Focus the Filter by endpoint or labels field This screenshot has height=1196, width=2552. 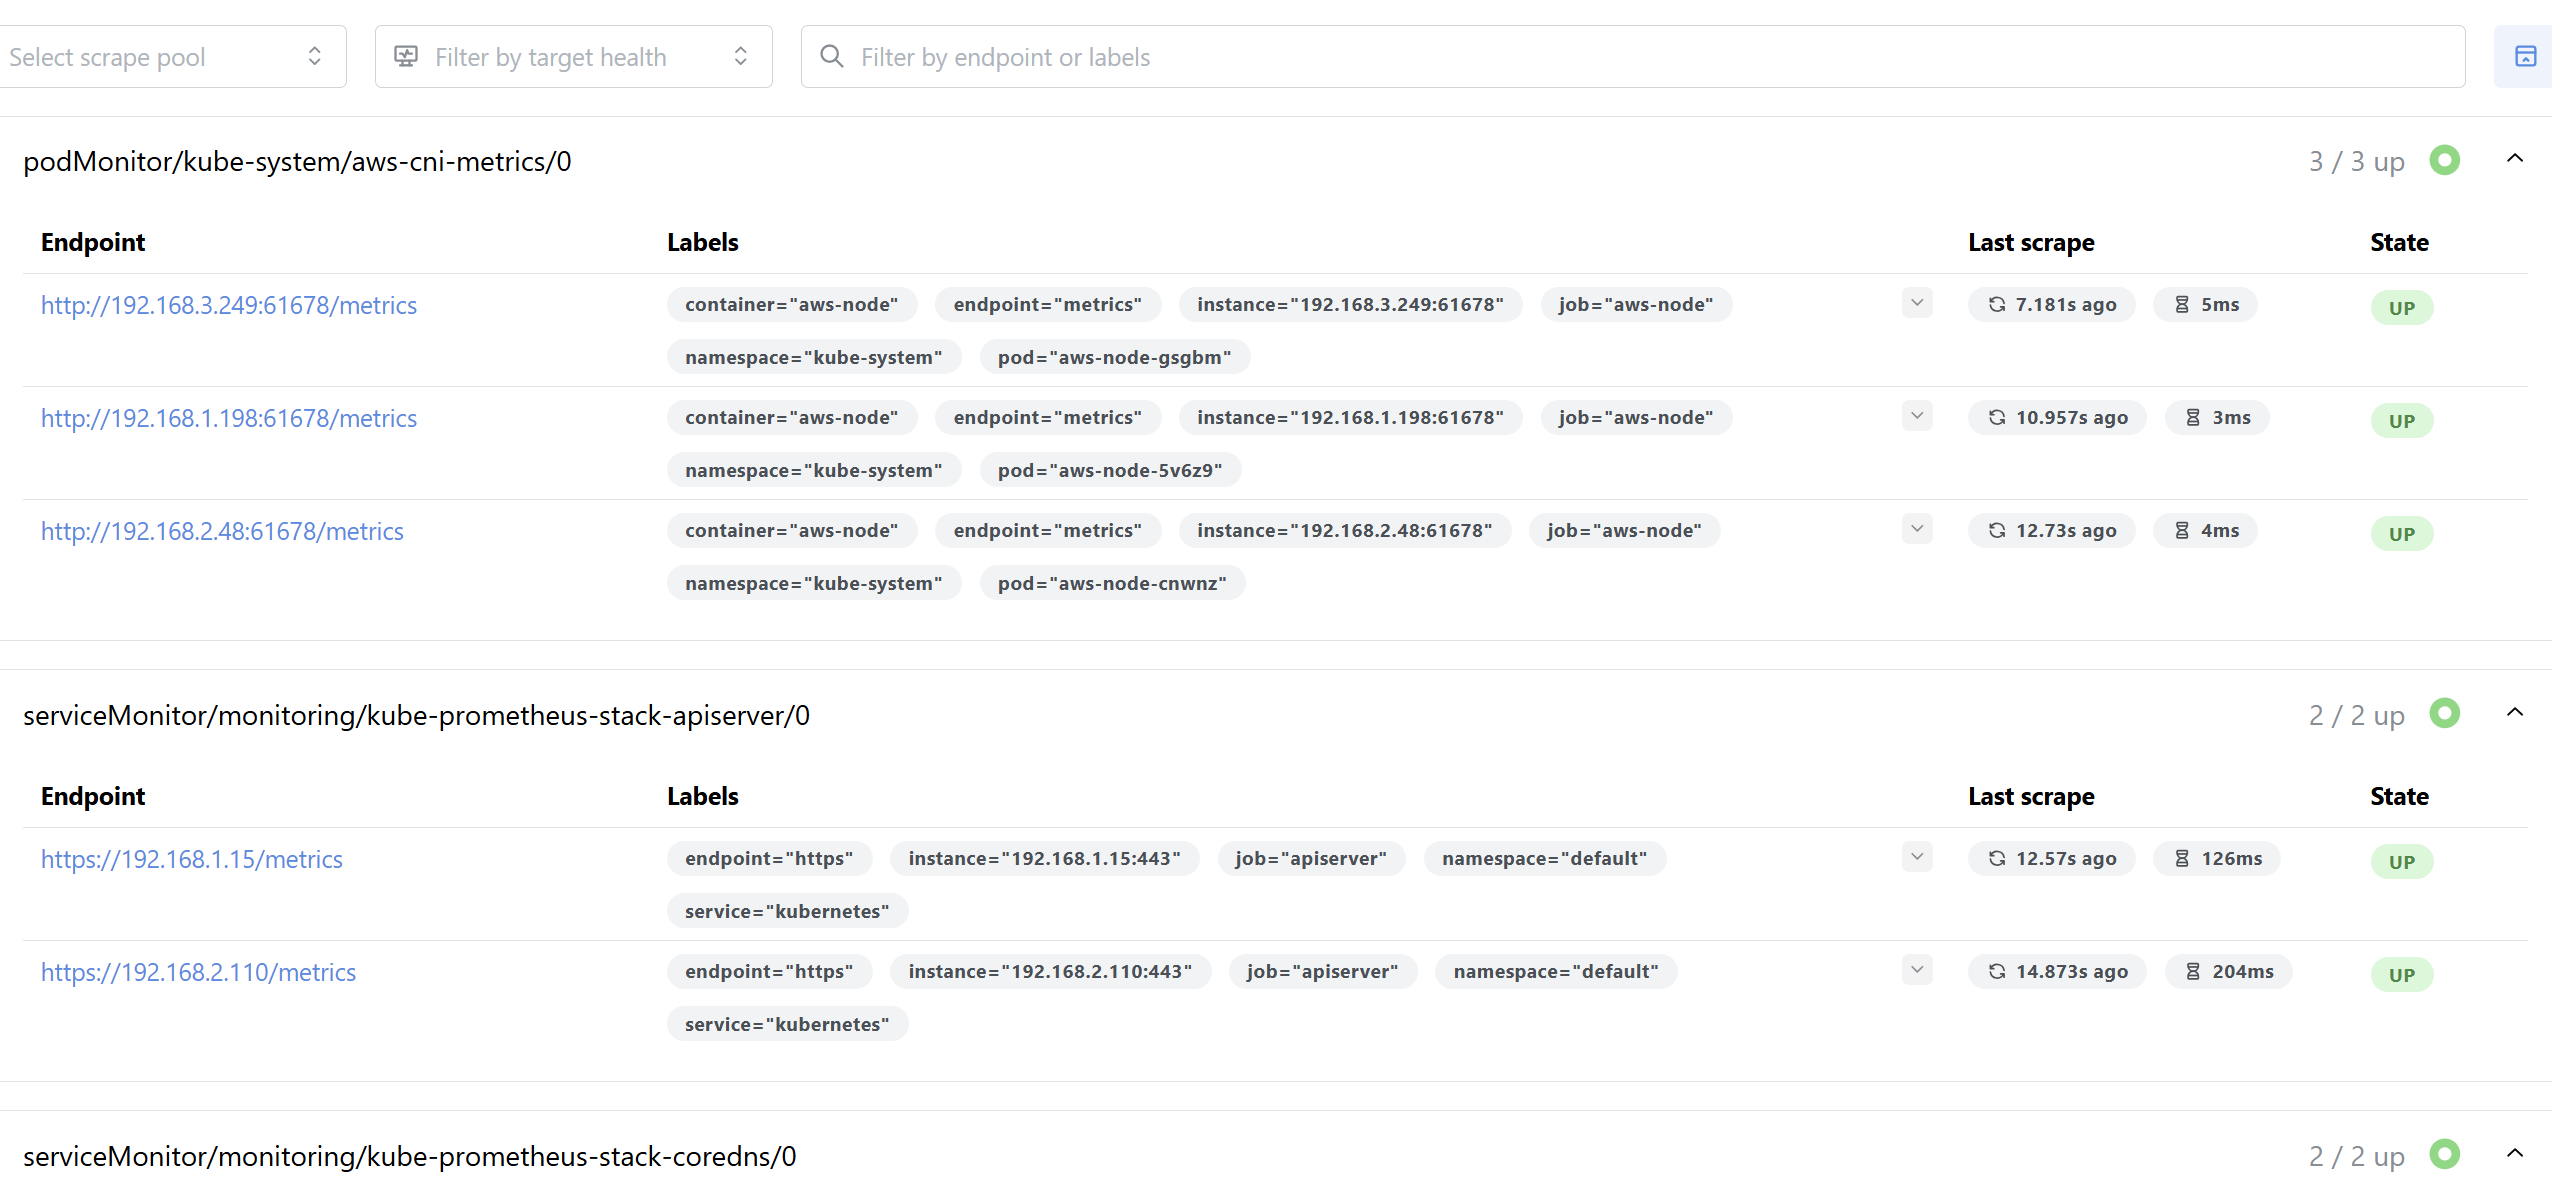(x=1633, y=57)
